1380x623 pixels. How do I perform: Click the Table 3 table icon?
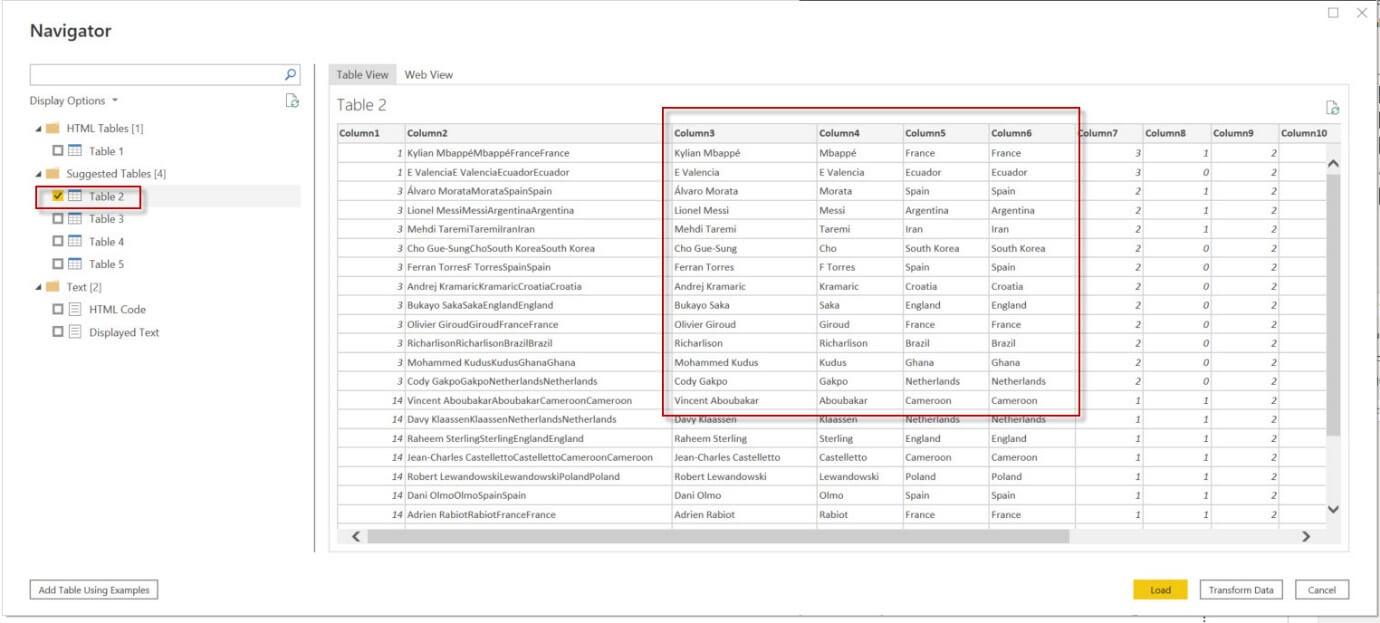click(75, 219)
